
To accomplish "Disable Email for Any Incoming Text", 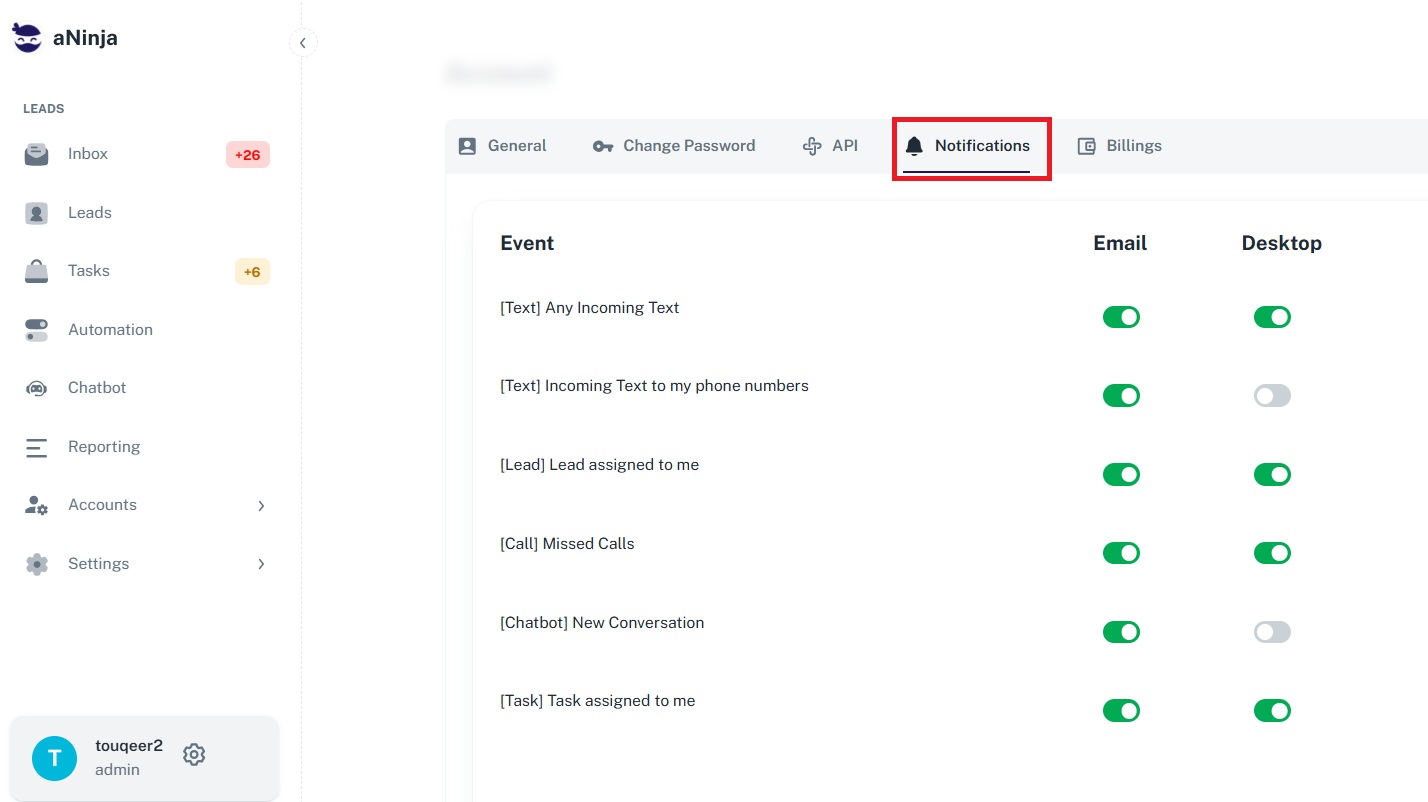I will tap(1121, 317).
